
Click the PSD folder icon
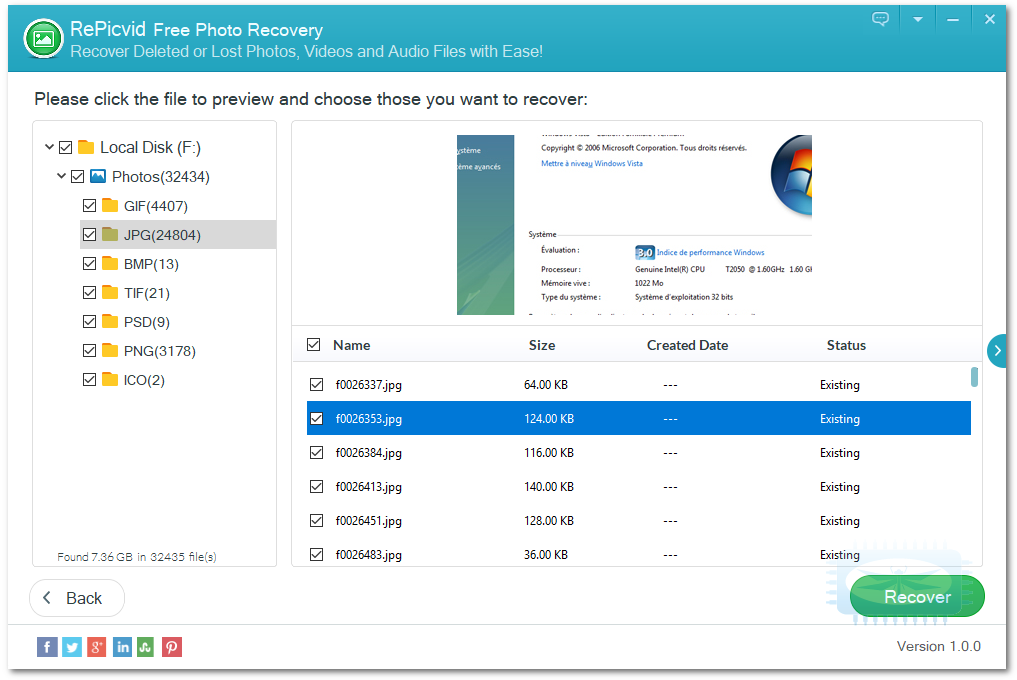click(x=110, y=321)
